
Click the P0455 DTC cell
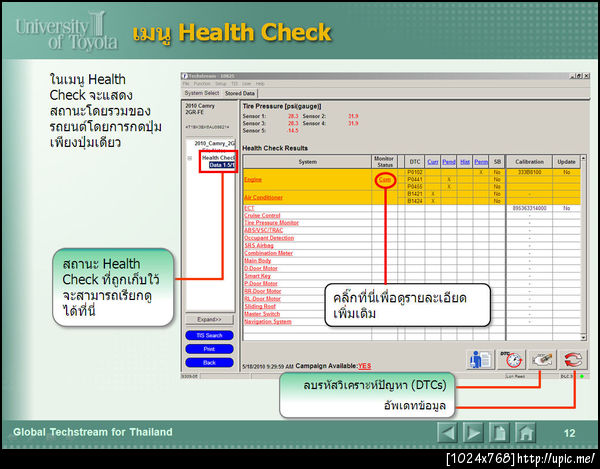click(x=415, y=187)
